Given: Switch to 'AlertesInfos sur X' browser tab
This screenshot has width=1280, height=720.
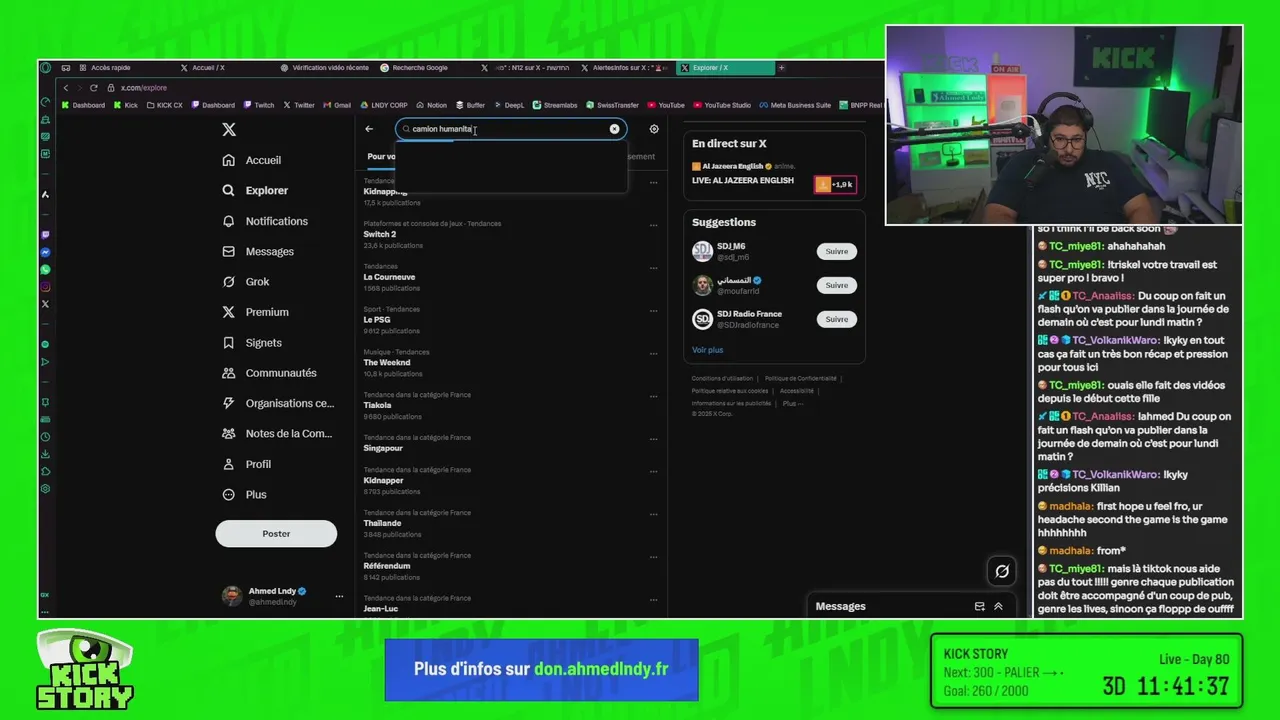Looking at the screenshot, I should point(625,68).
